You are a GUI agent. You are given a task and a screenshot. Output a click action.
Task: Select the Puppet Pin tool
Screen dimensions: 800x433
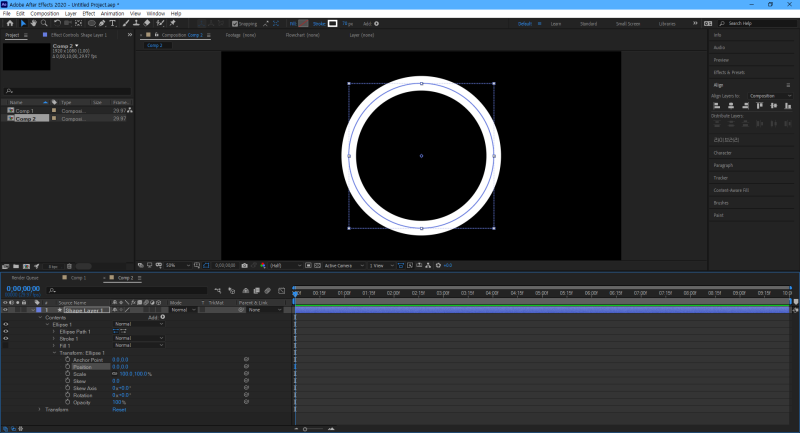[x=173, y=23]
